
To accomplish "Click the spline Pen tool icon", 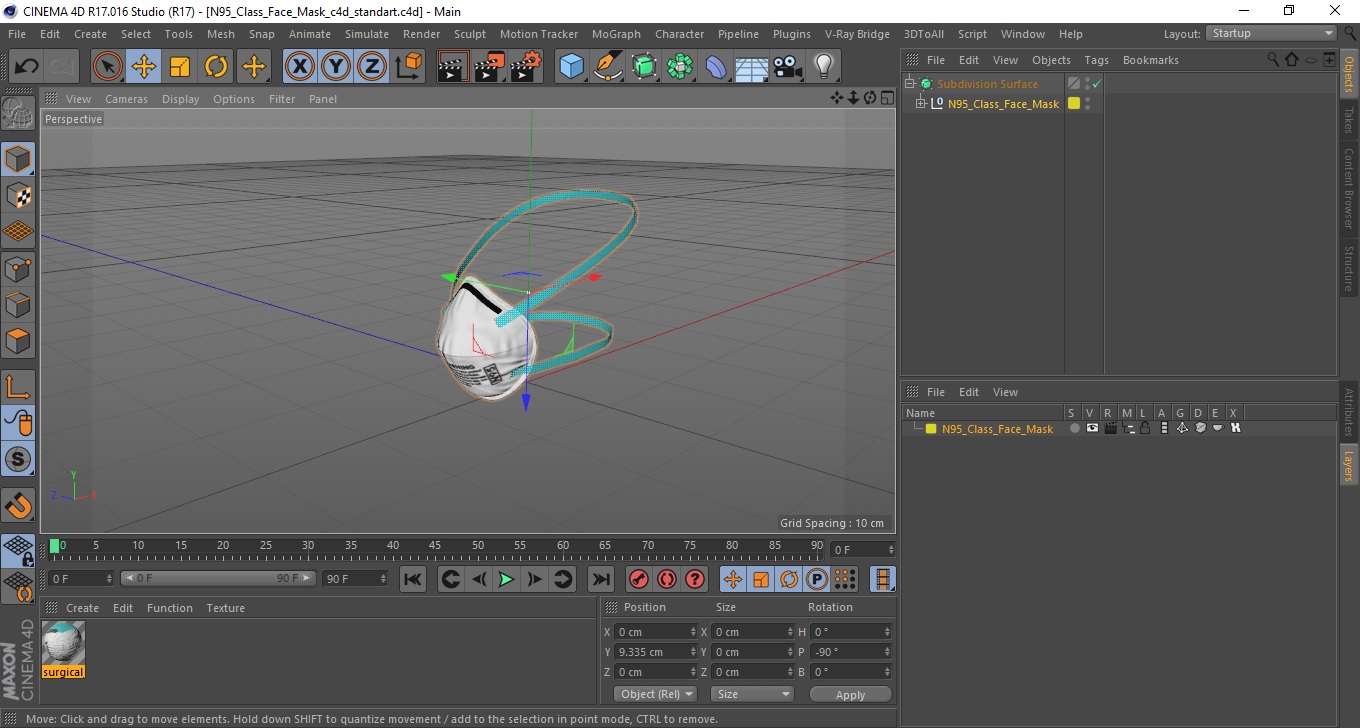I will (608, 67).
